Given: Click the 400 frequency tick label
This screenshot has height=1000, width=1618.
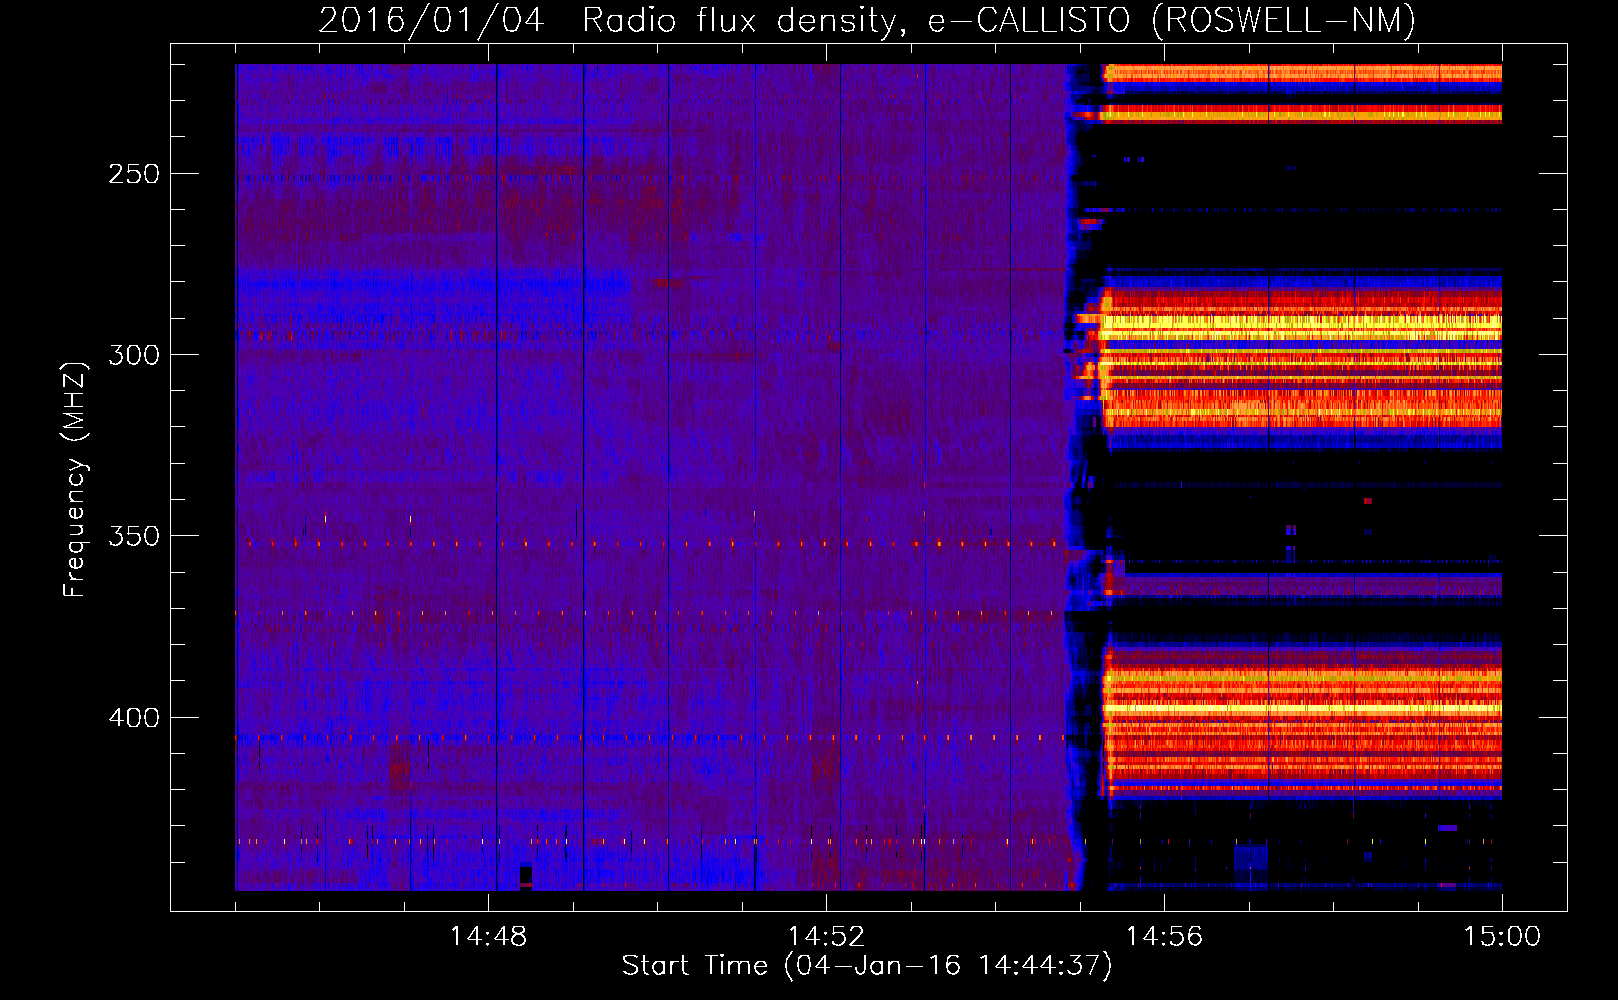Looking at the screenshot, I should (x=134, y=718).
